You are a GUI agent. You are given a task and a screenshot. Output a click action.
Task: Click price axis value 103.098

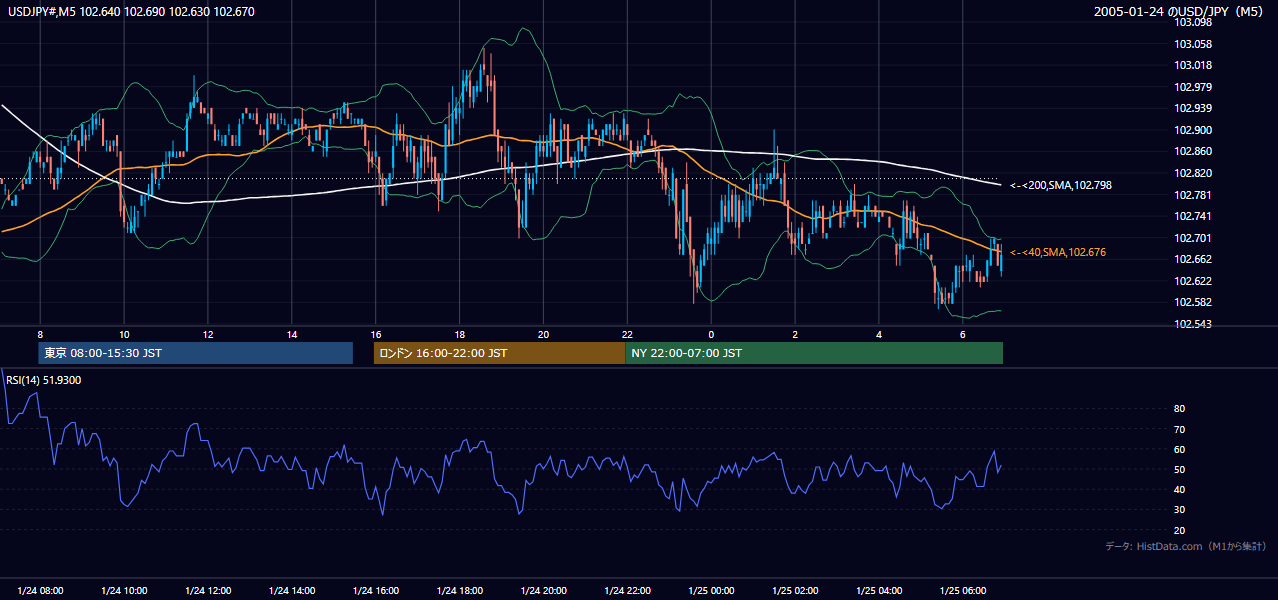pyautogui.click(x=1193, y=23)
